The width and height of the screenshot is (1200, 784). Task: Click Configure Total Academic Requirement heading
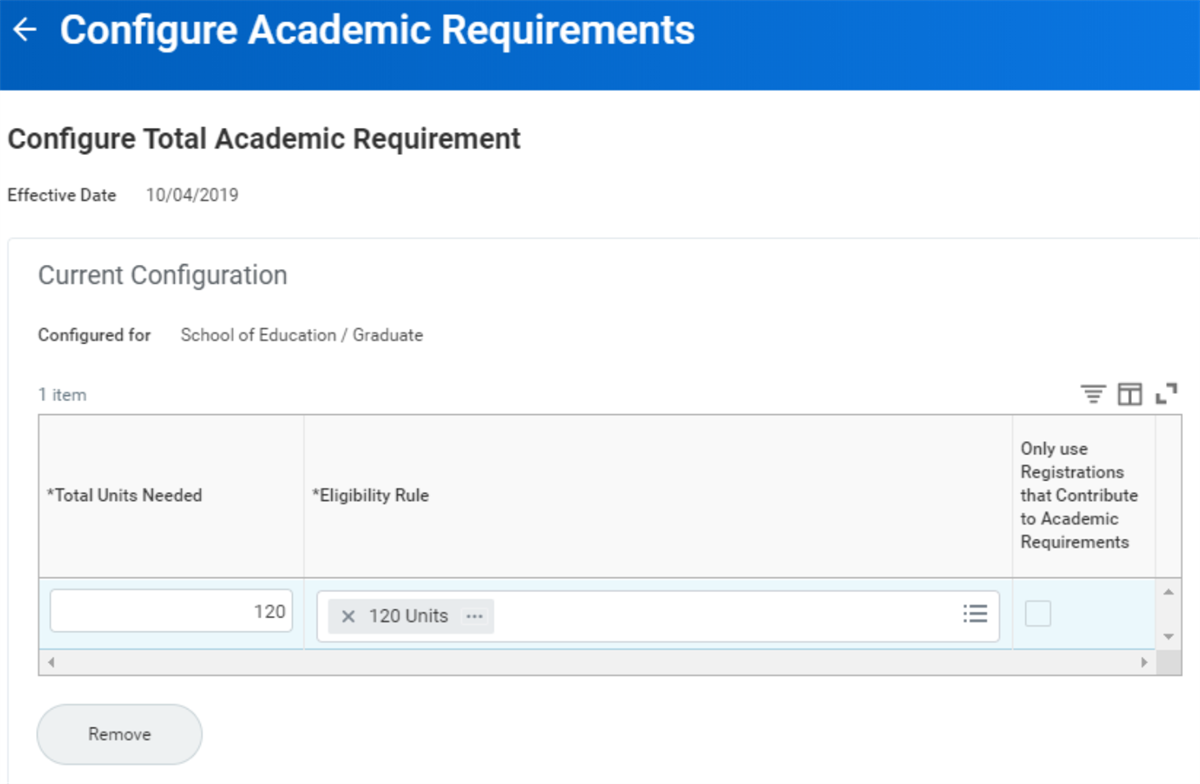pyautogui.click(x=264, y=138)
